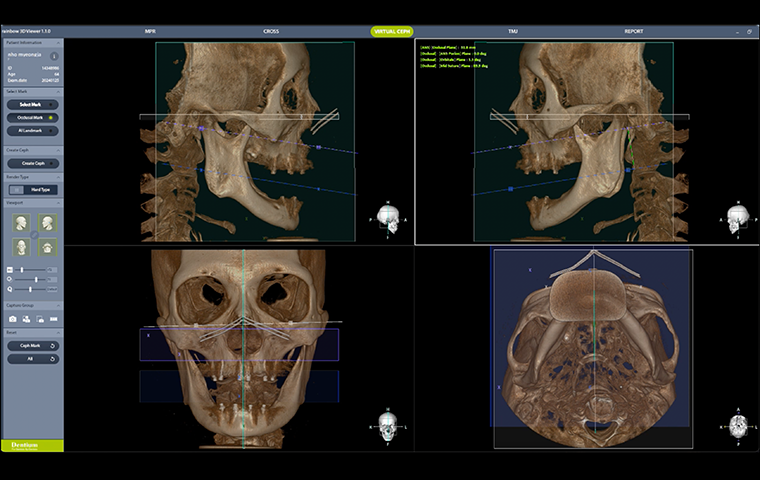Switch to the MPR tab
Viewport: 760px width, 480px height.
pyautogui.click(x=150, y=31)
